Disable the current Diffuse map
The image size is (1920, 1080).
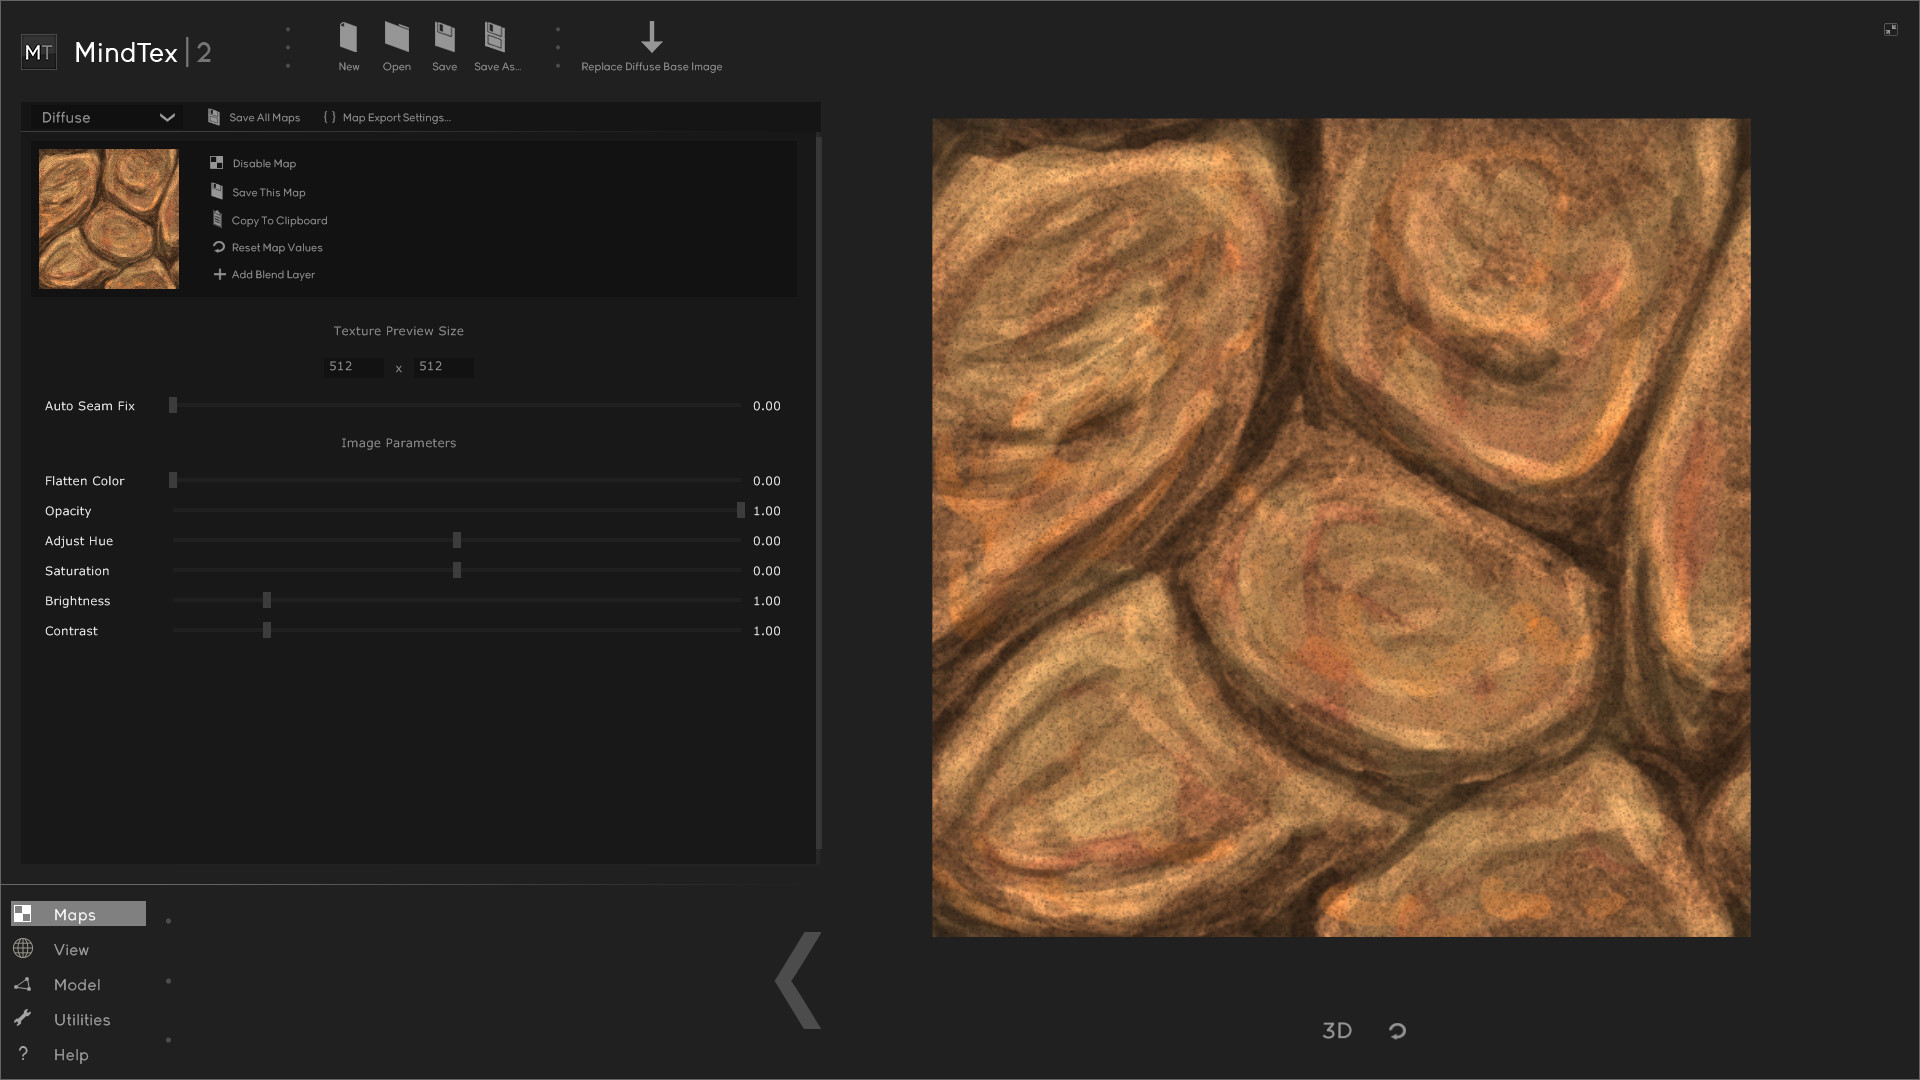(x=263, y=163)
